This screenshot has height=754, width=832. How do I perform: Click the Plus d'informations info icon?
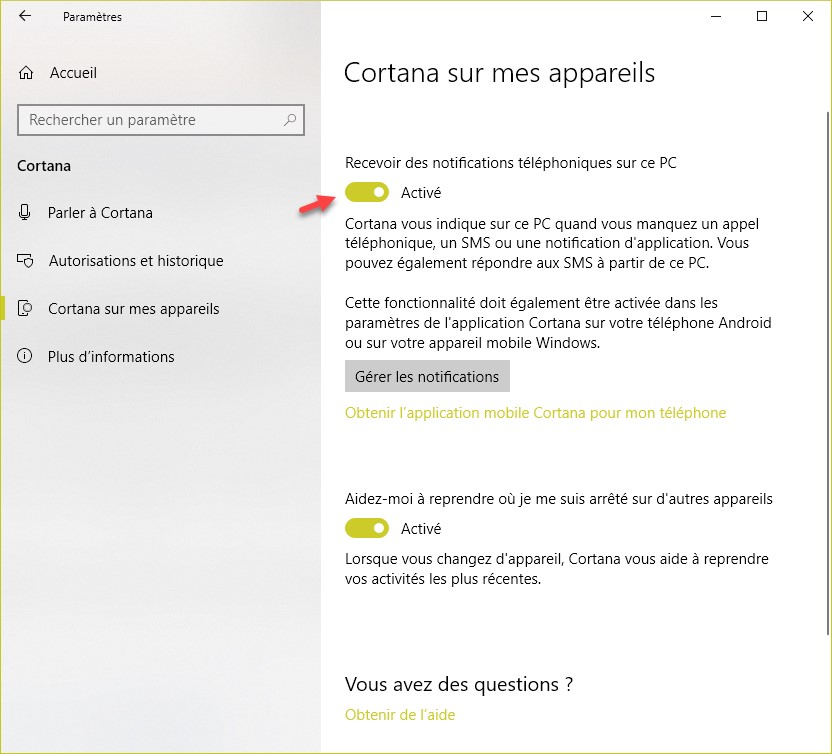pos(24,356)
